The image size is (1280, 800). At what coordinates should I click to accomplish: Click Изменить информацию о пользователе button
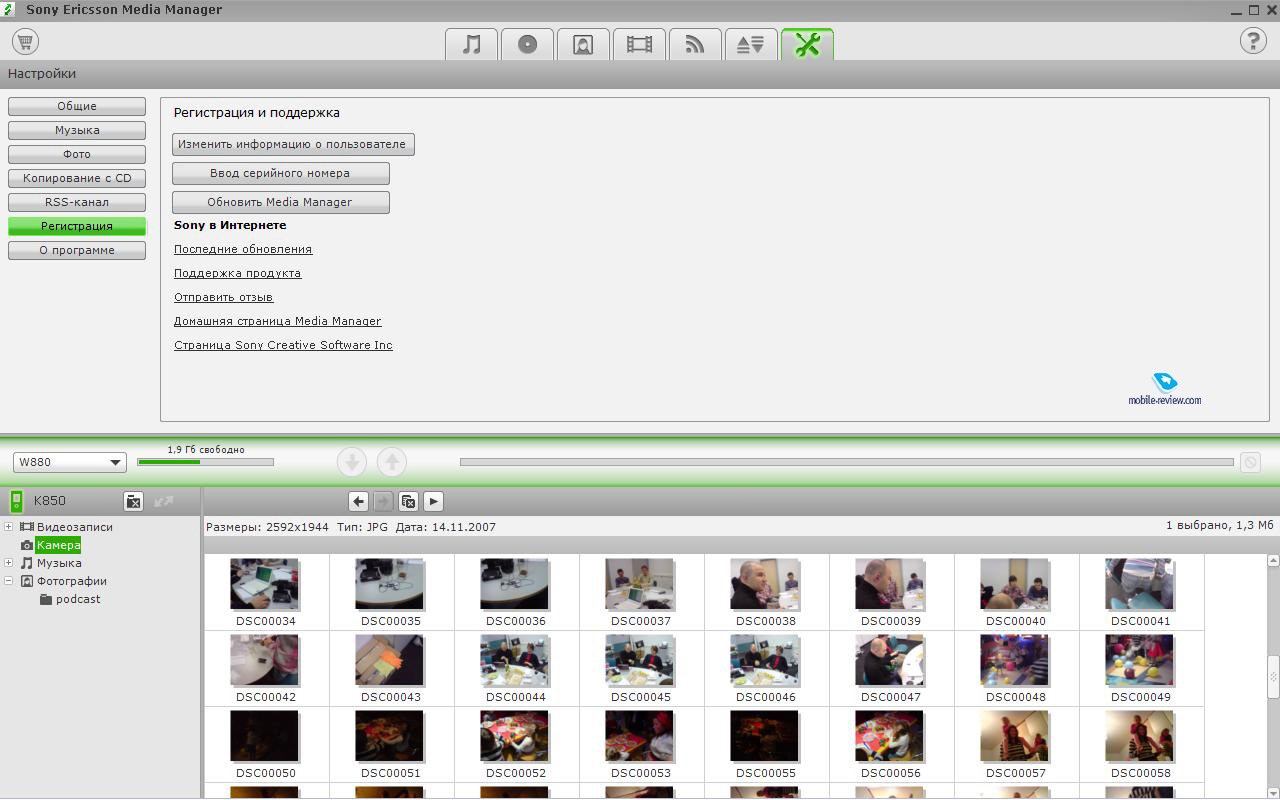(293, 144)
